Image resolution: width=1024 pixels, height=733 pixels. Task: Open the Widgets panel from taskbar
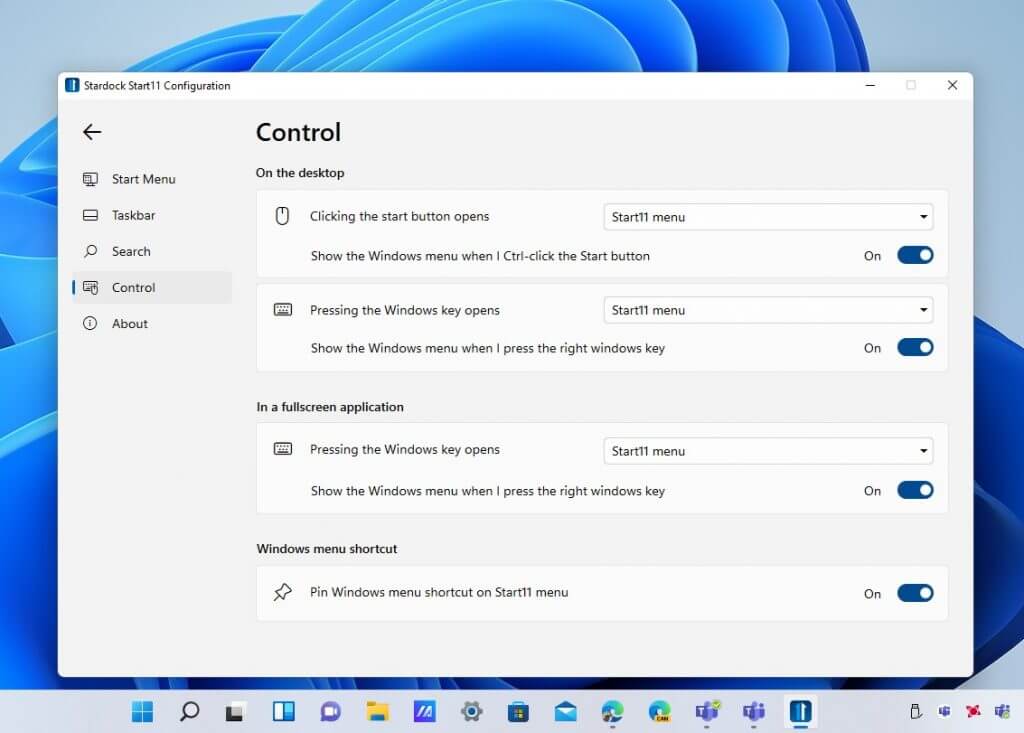[283, 711]
